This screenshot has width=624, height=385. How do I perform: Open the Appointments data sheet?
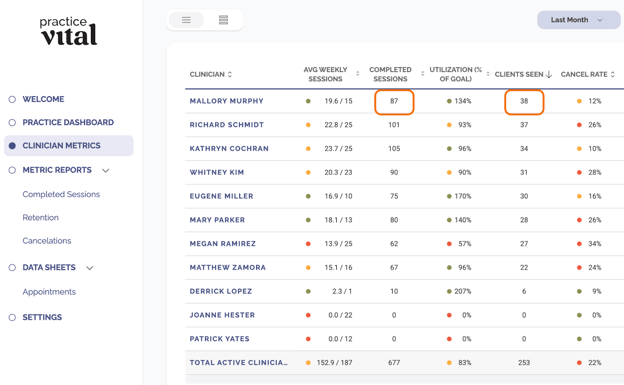49,292
